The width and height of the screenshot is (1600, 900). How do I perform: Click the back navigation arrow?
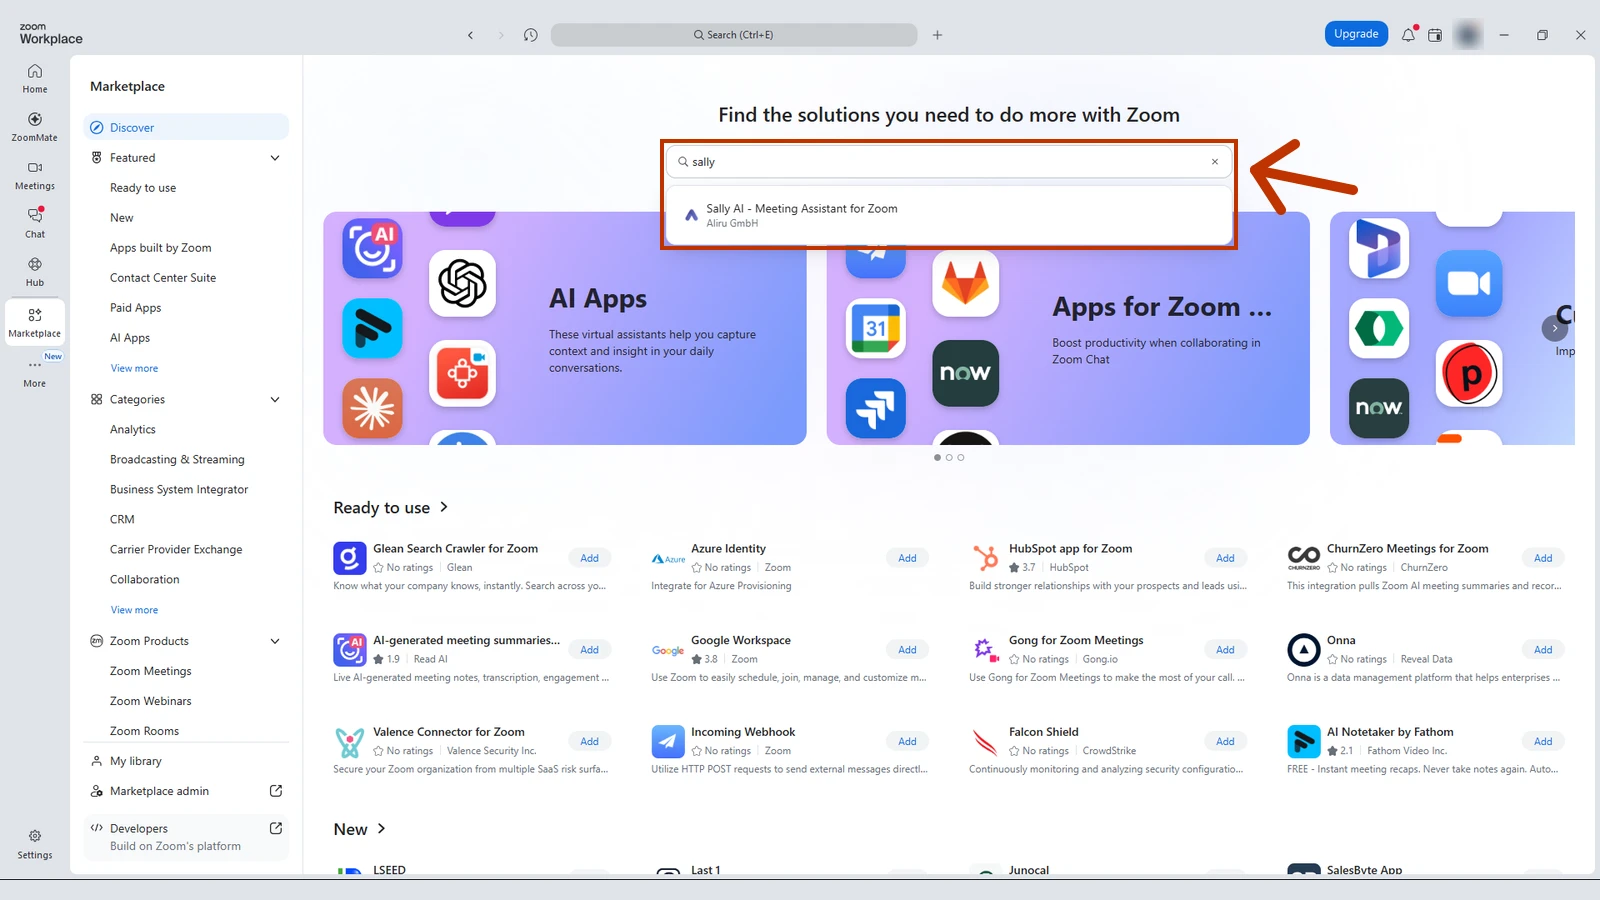pos(470,35)
